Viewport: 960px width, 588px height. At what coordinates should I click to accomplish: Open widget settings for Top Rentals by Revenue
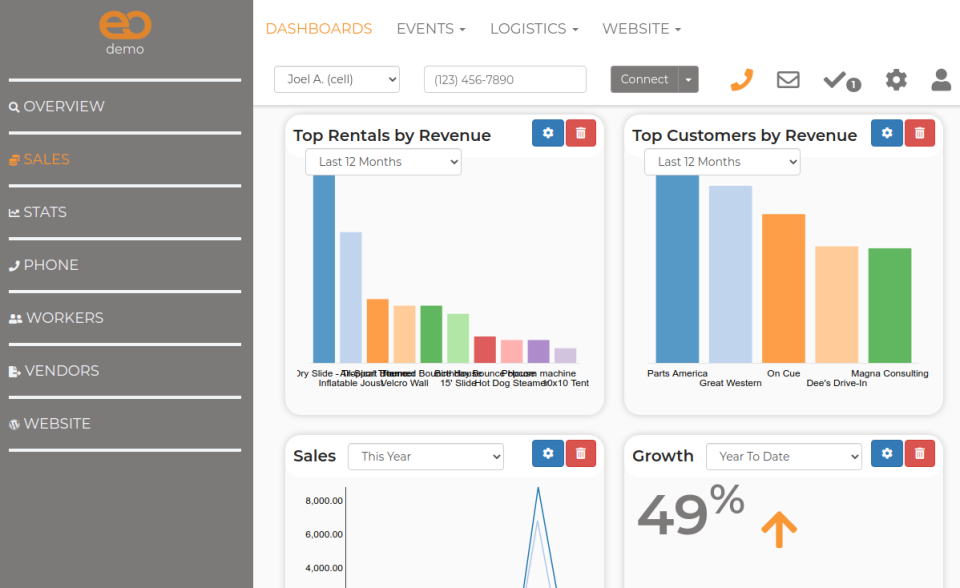click(x=547, y=132)
